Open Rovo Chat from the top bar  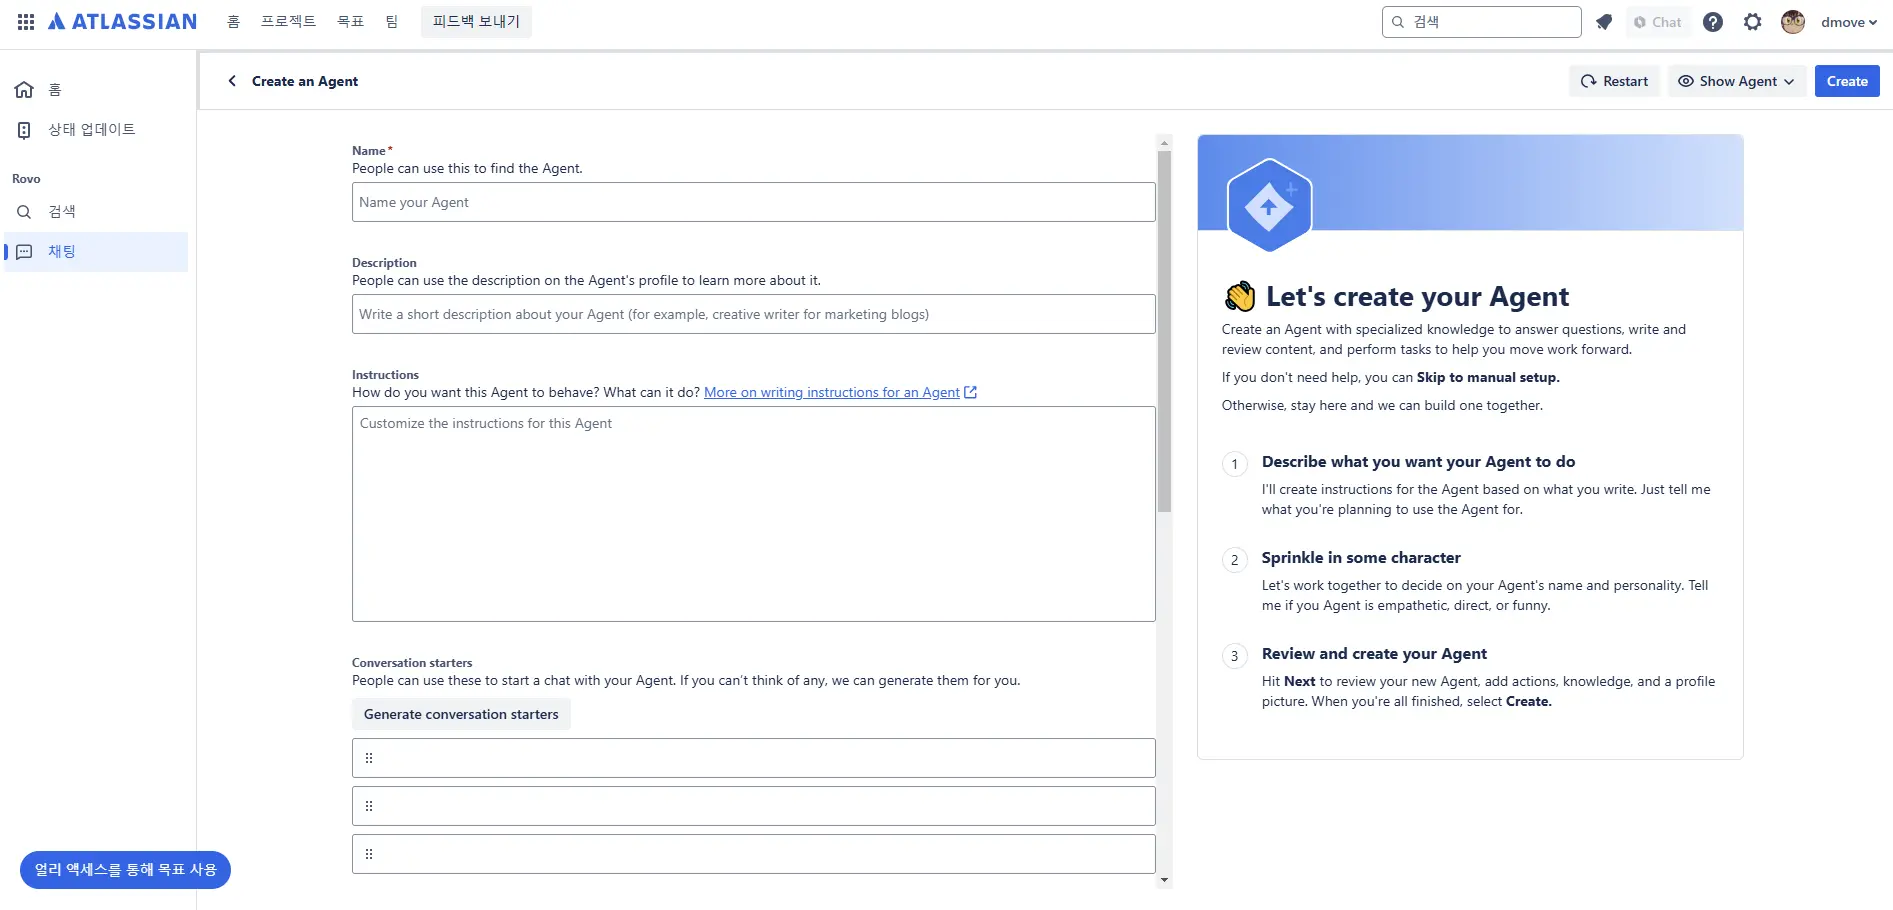(x=1657, y=21)
